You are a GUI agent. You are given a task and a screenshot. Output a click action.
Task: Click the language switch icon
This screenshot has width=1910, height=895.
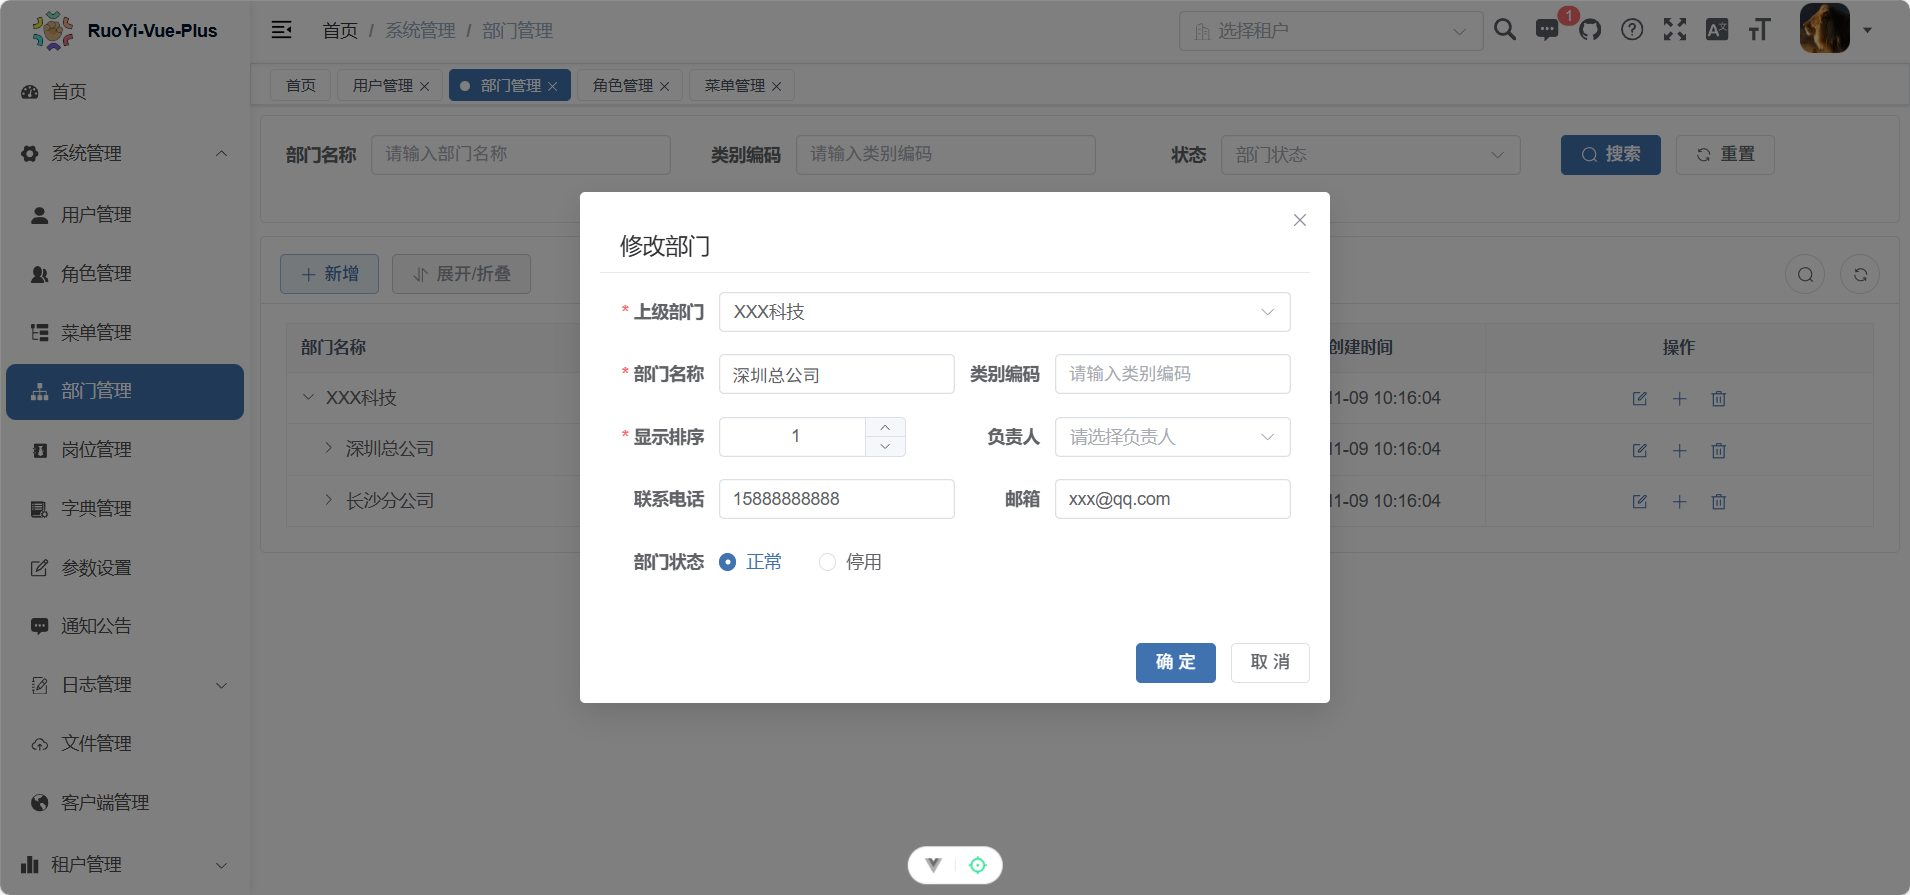[x=1717, y=30]
